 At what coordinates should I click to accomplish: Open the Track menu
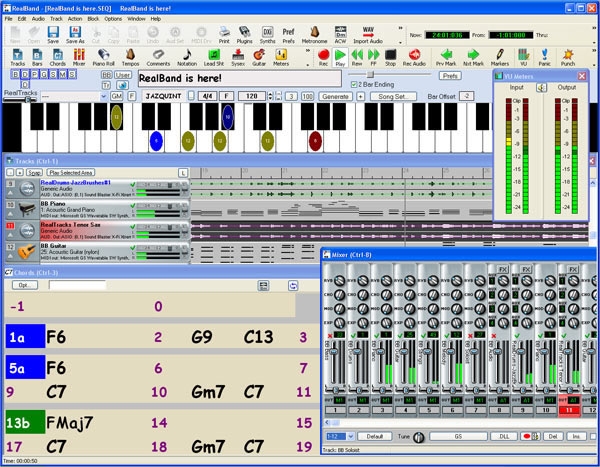(x=56, y=19)
